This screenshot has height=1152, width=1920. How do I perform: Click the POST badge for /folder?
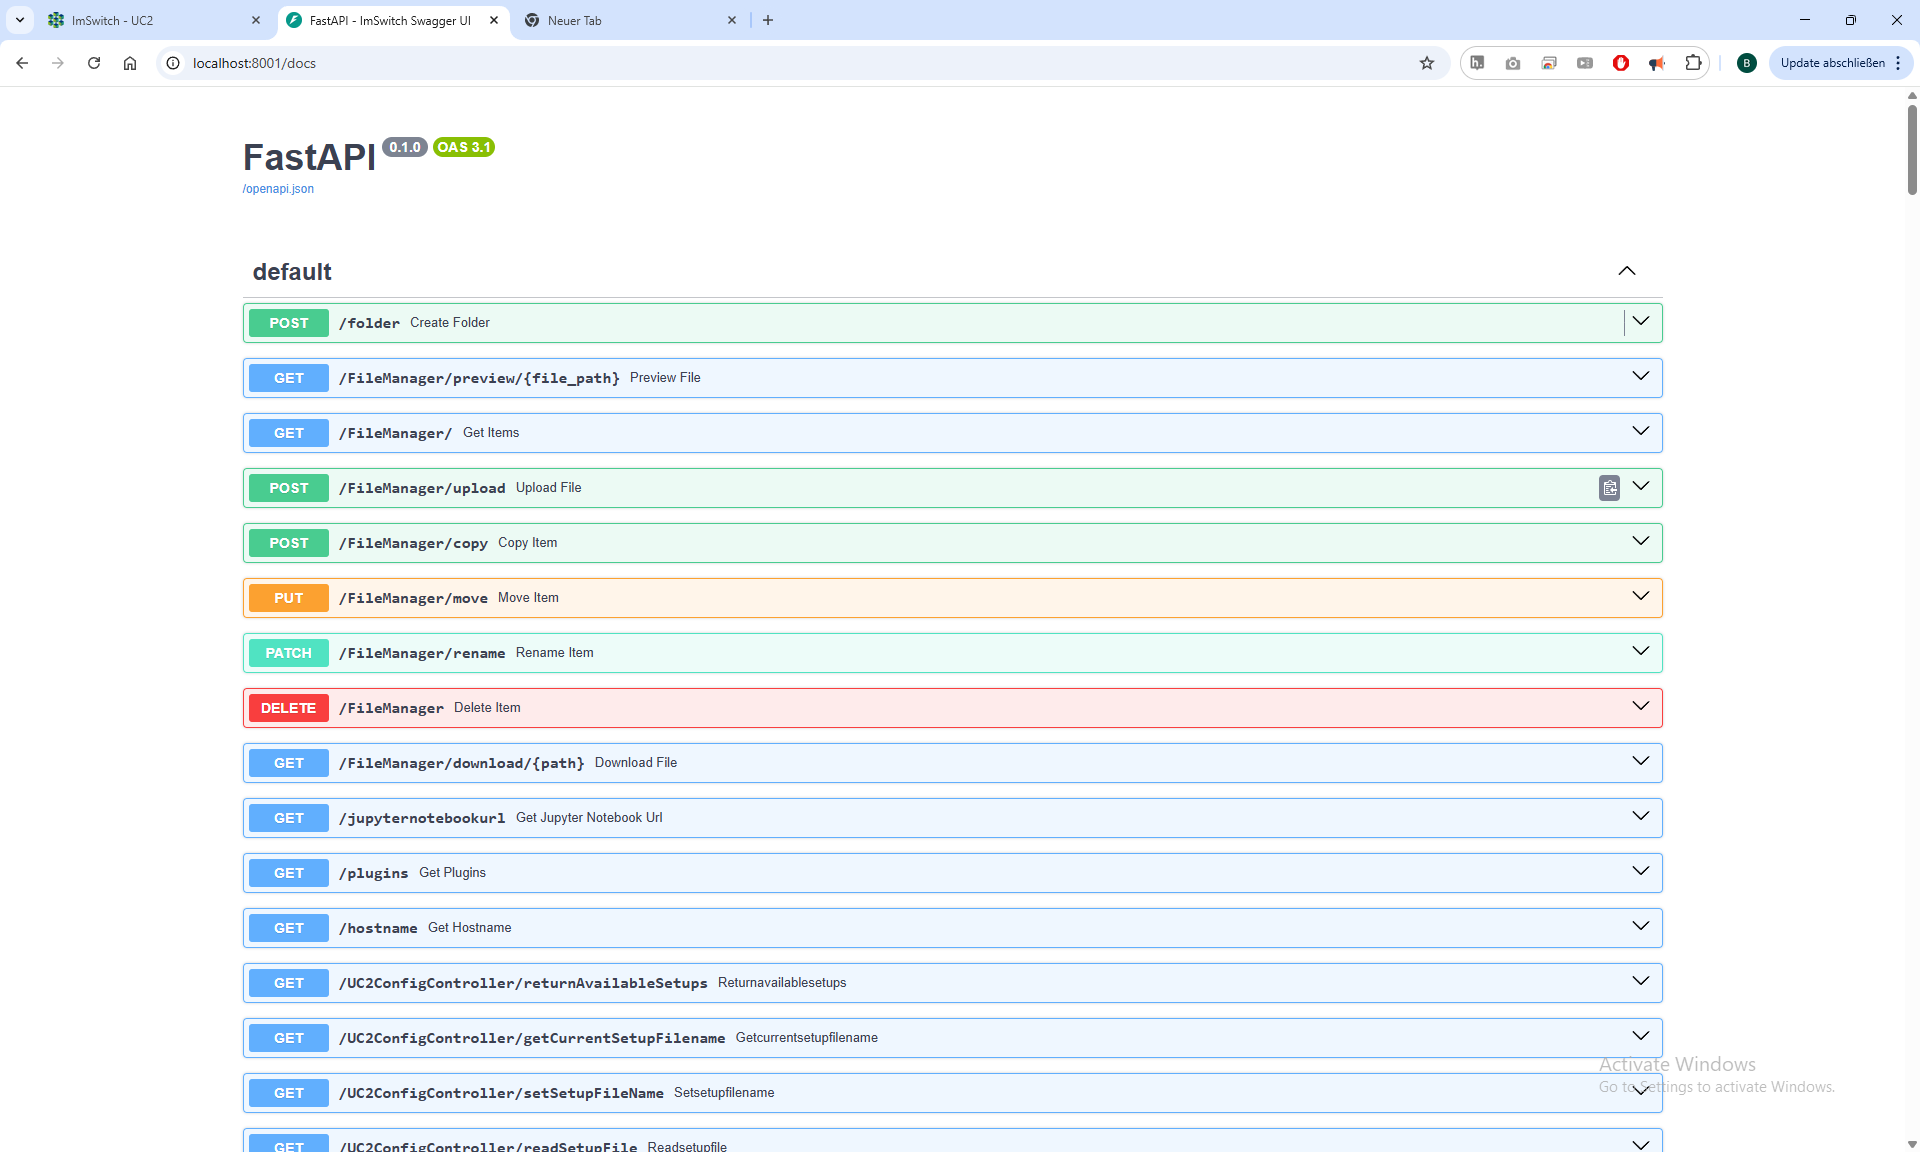point(289,323)
